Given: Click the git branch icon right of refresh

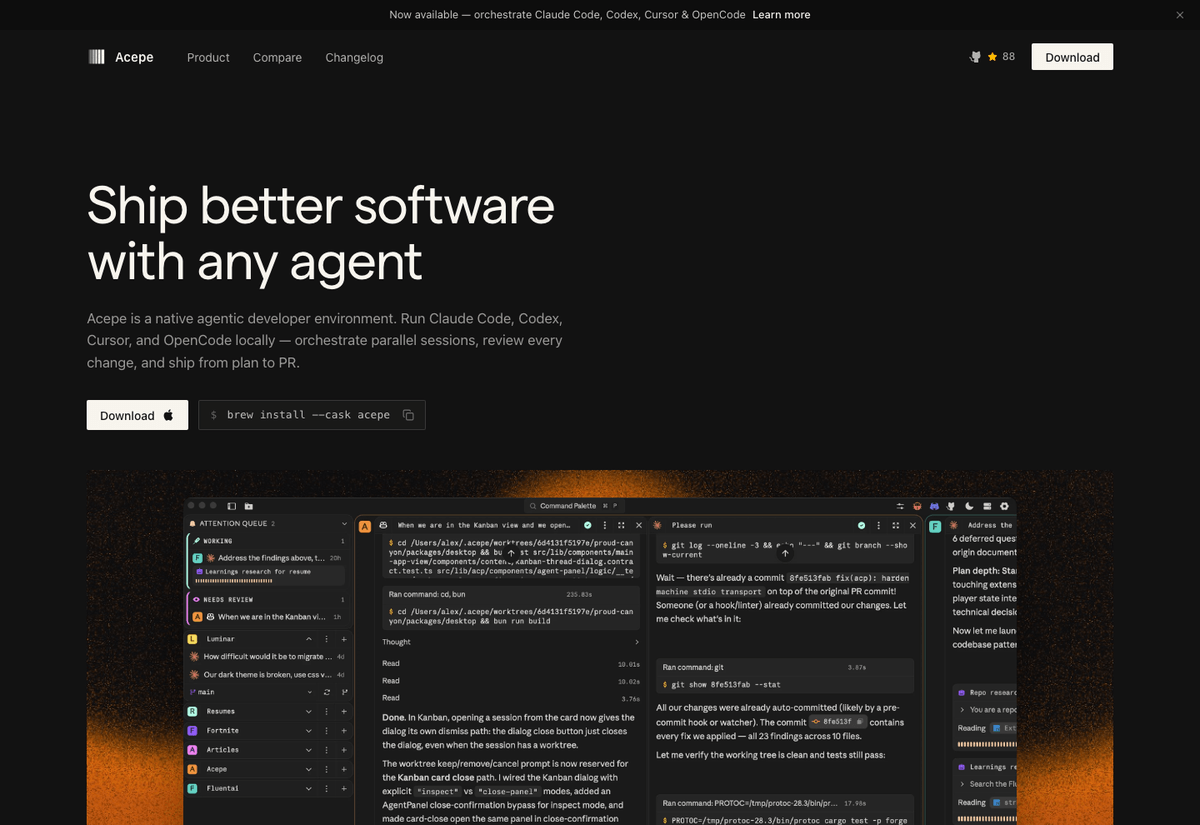Looking at the screenshot, I should tap(343, 692).
